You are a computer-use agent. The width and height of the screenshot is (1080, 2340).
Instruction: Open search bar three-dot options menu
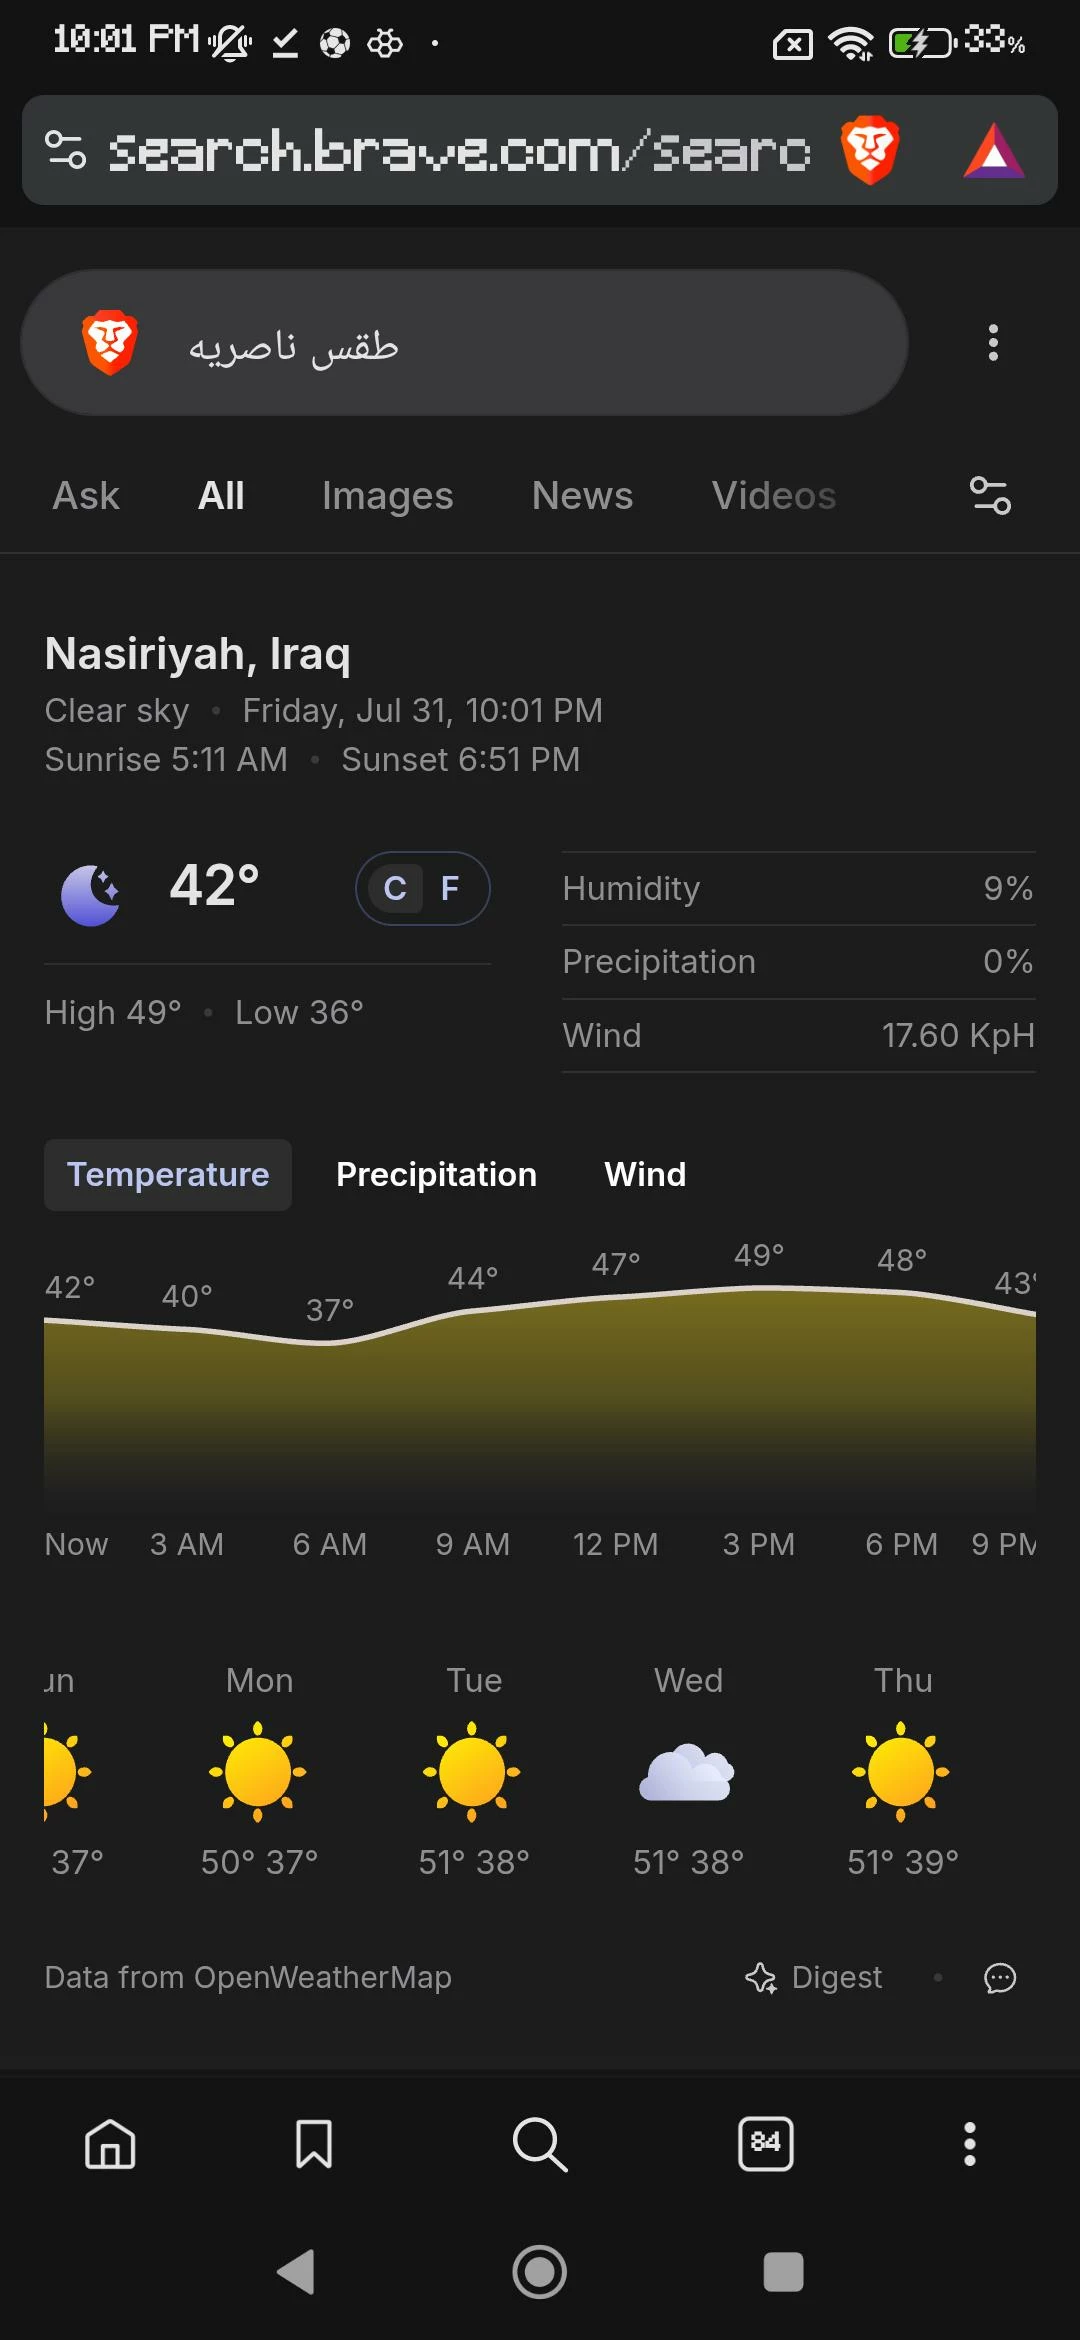click(993, 343)
